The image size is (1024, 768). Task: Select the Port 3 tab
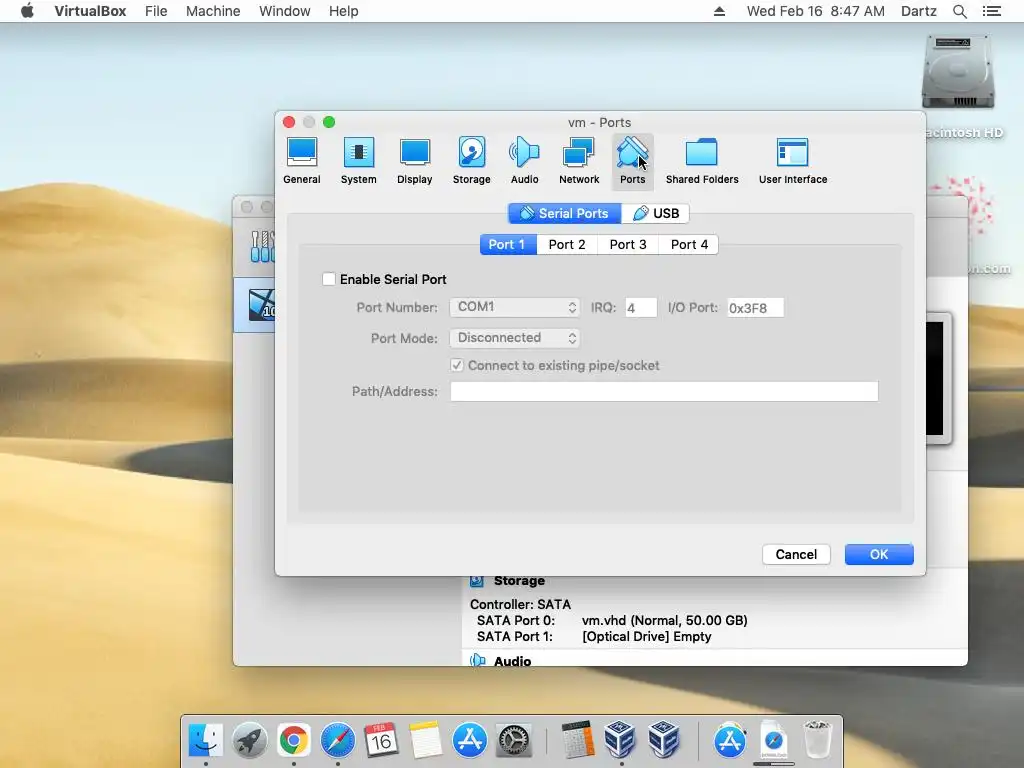click(628, 244)
